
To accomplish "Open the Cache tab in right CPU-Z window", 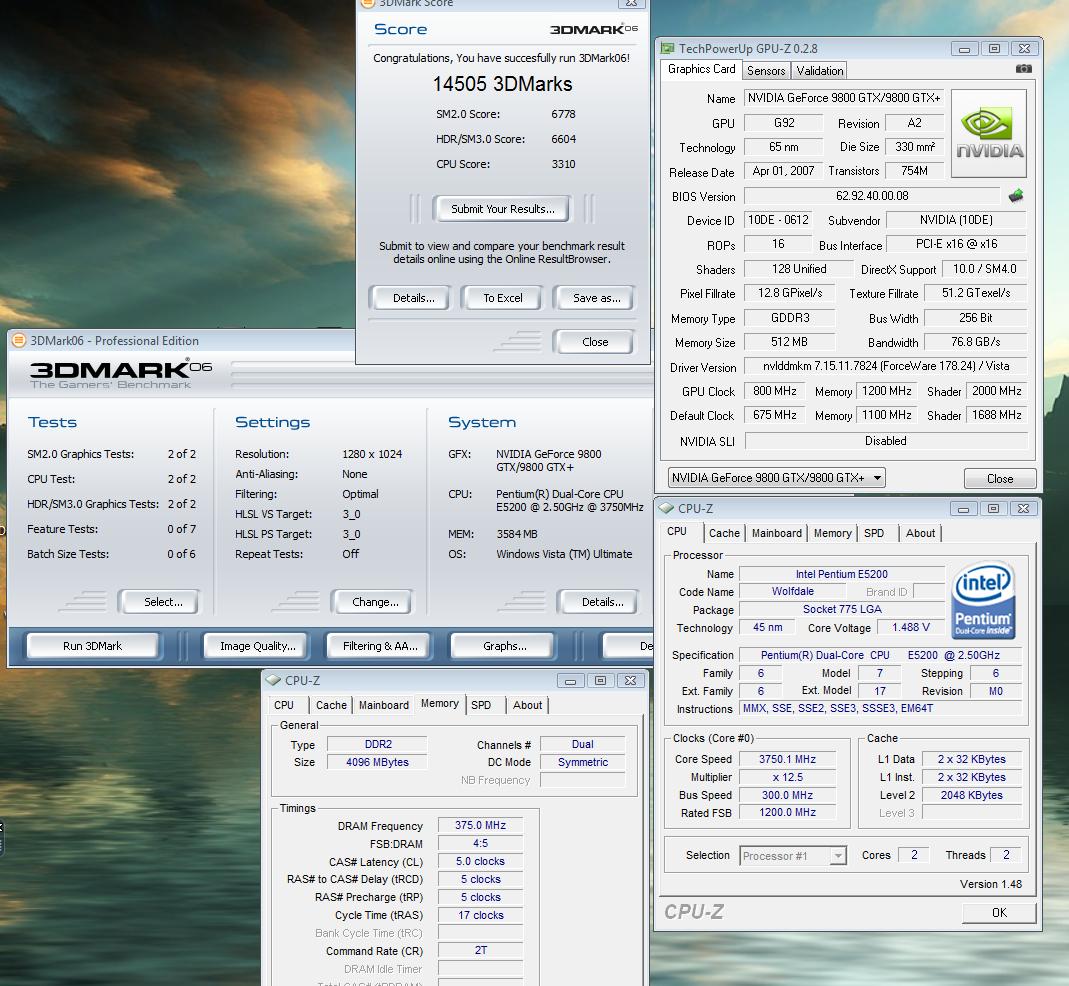I will 724,533.
